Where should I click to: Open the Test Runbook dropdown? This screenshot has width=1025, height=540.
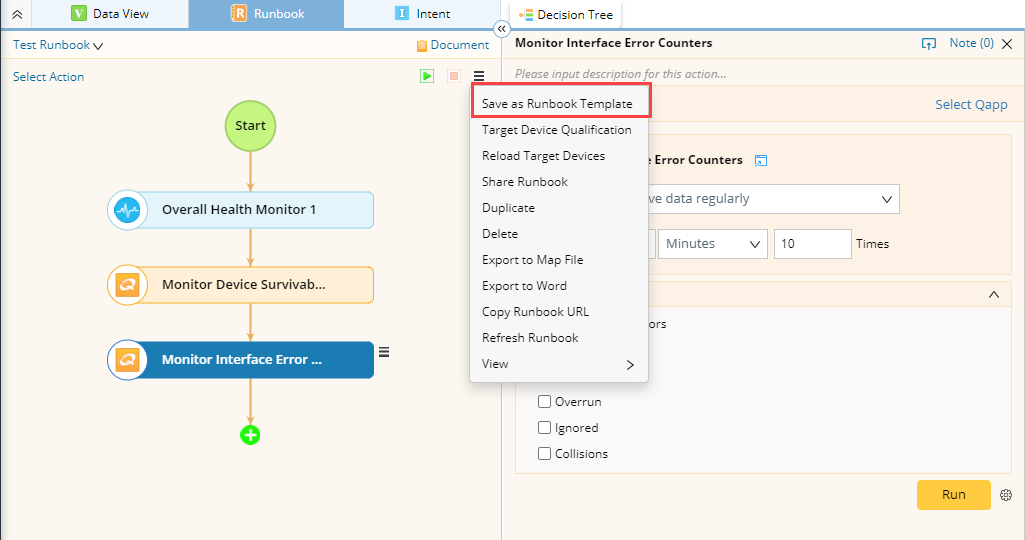(x=58, y=45)
